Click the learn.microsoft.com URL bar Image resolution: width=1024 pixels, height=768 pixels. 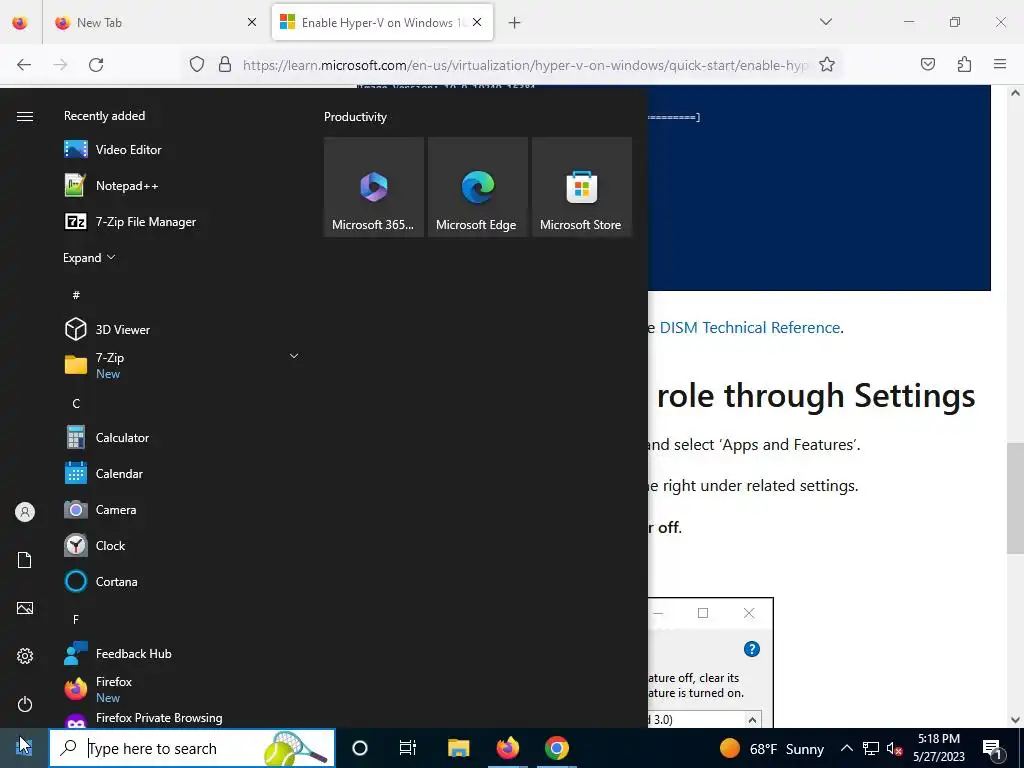coord(525,65)
